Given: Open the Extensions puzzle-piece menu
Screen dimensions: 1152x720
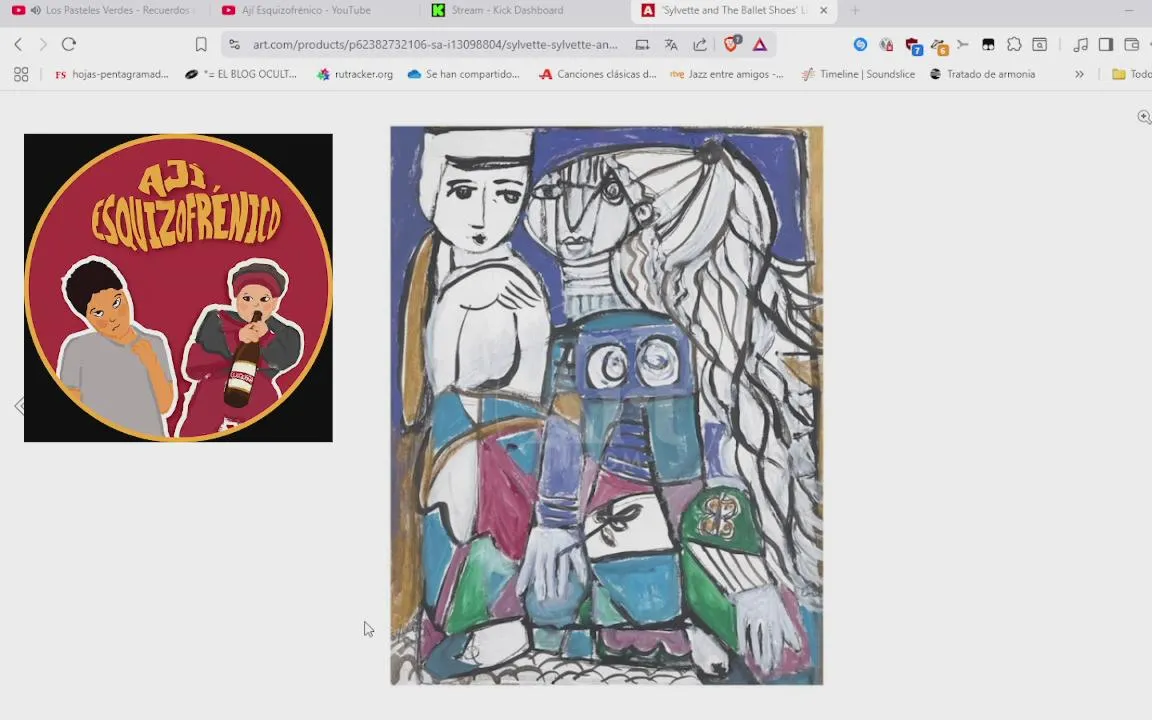Looking at the screenshot, I should click(1014, 45).
